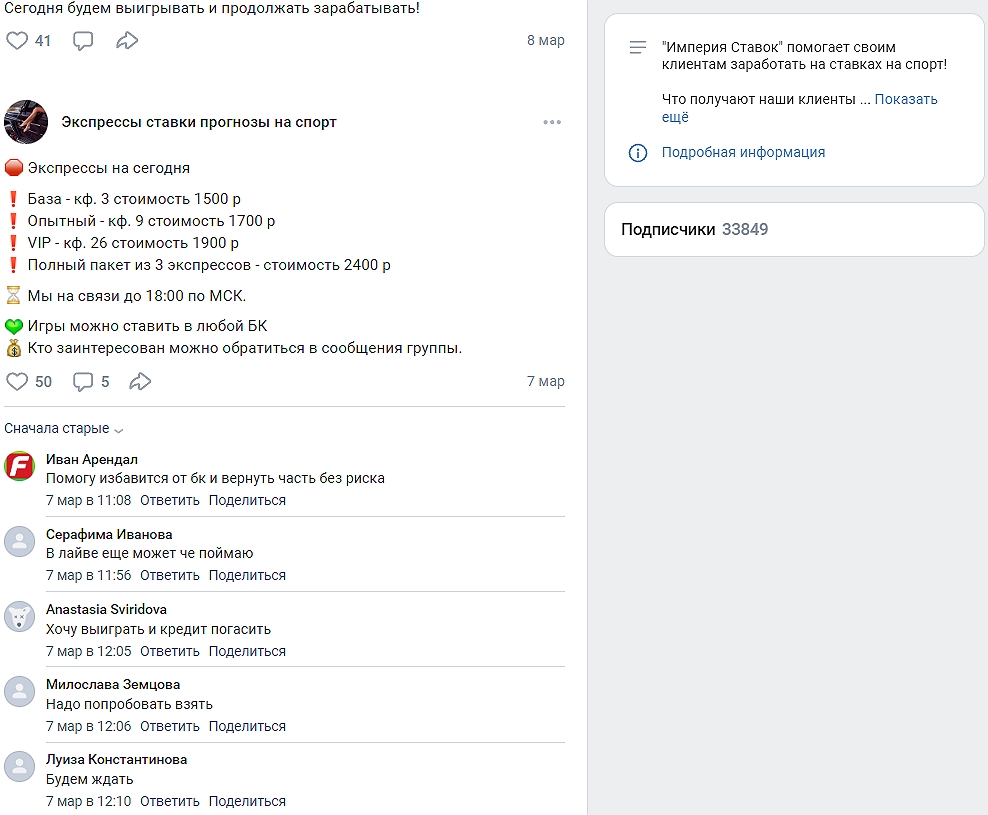Image resolution: width=988 pixels, height=815 pixels.
Task: Open the group avatar thumbnail
Action: (x=26, y=122)
